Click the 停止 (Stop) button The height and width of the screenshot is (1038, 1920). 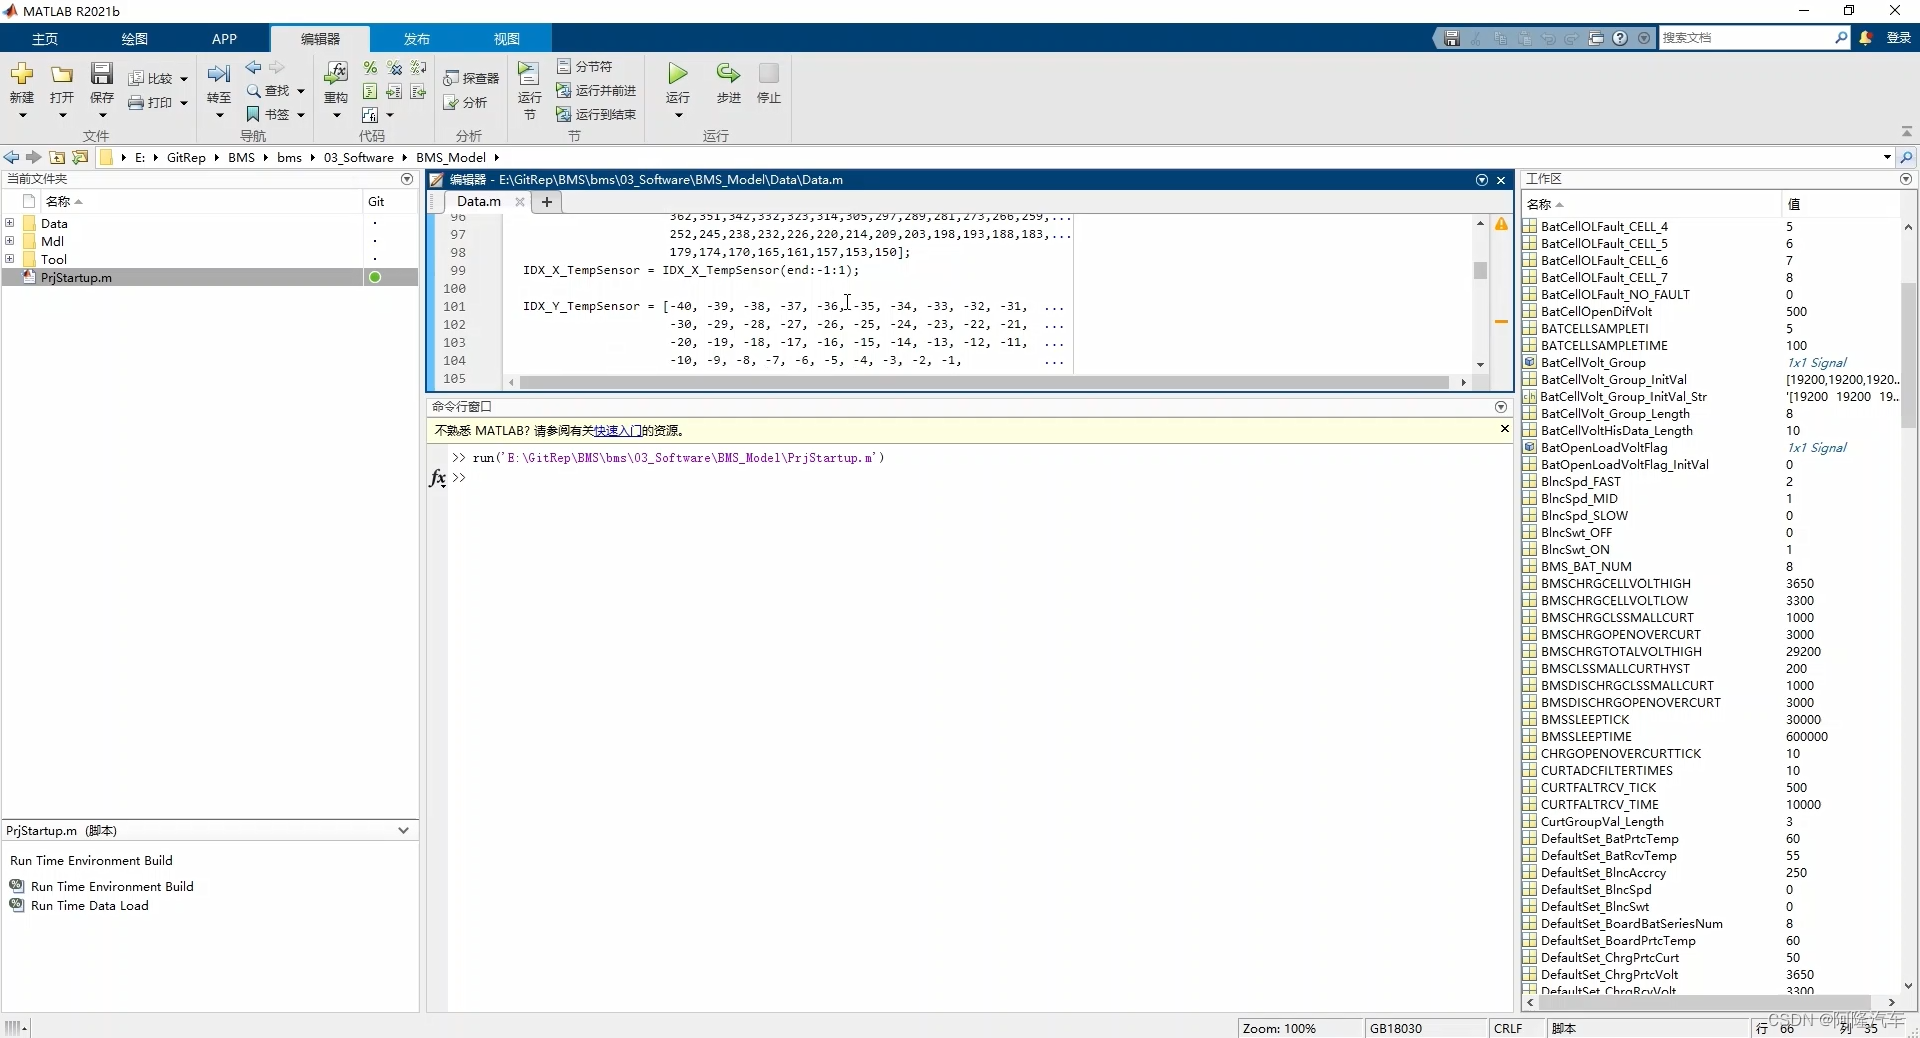pyautogui.click(x=769, y=73)
